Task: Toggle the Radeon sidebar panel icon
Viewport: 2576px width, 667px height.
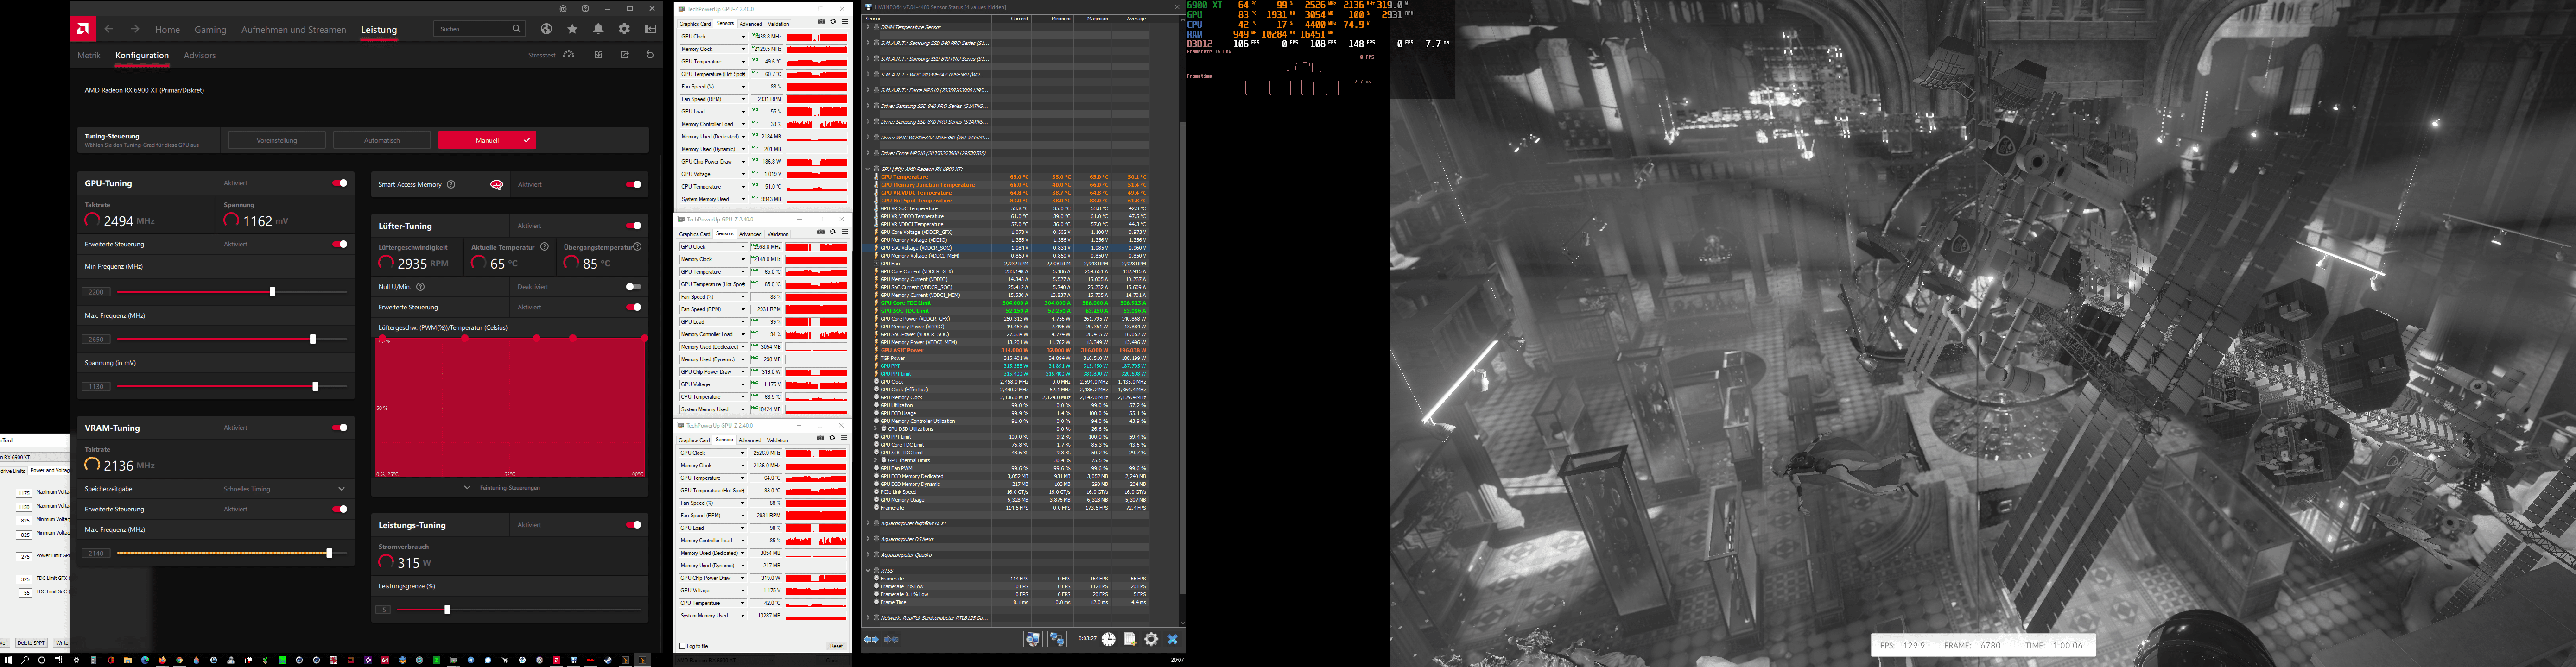Action: pyautogui.click(x=650, y=29)
